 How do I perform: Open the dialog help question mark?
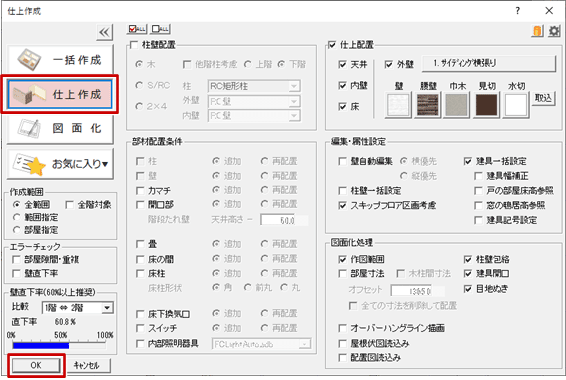518,11
